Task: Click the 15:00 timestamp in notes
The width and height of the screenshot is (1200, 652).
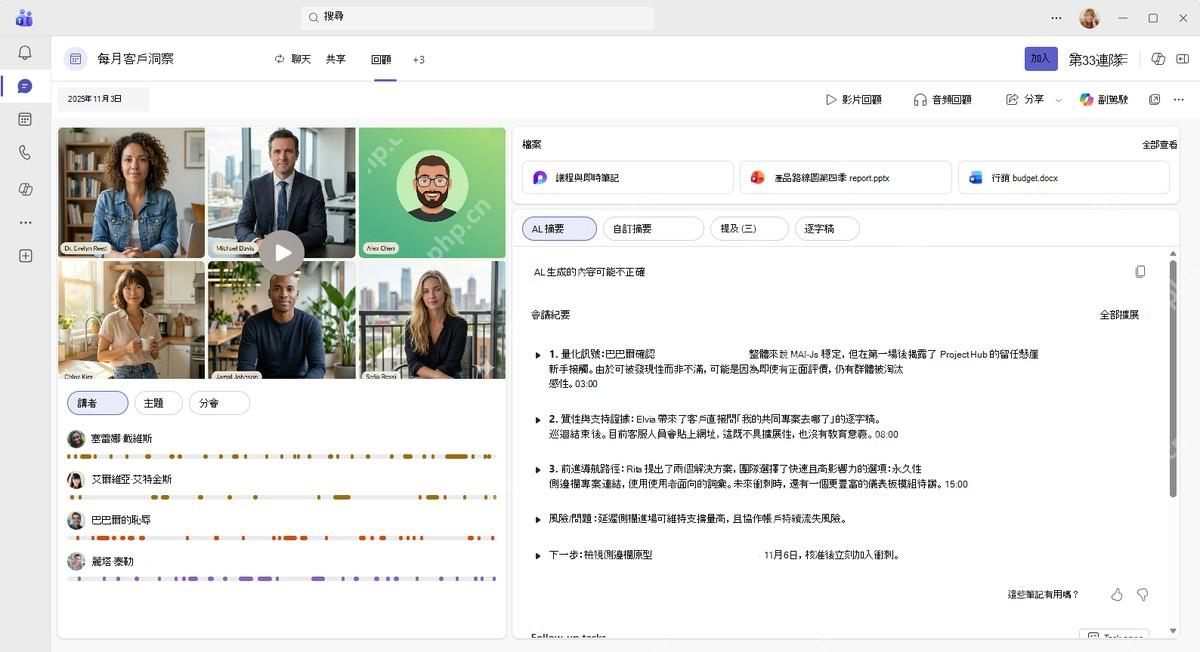Action: point(956,485)
